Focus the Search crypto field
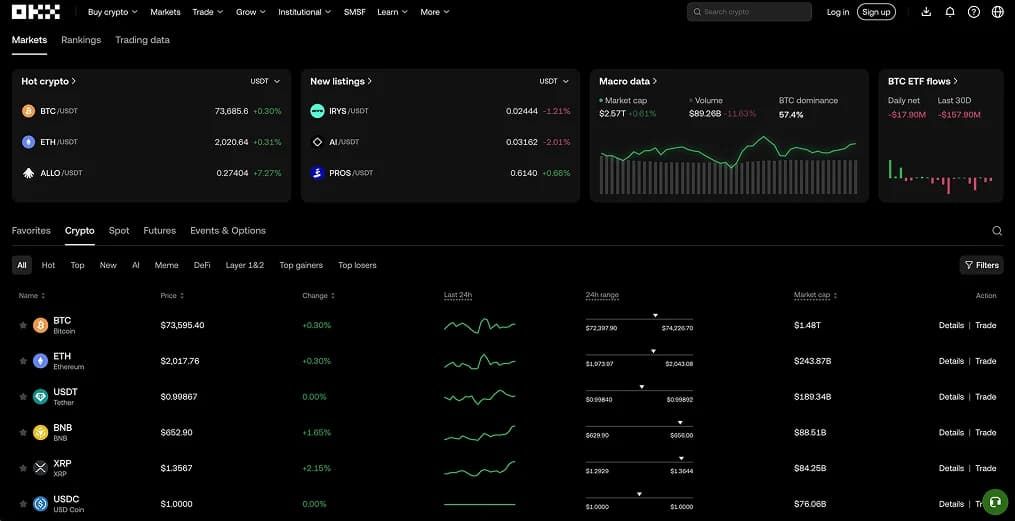Screen dimensions: 1015x521 coord(749,12)
